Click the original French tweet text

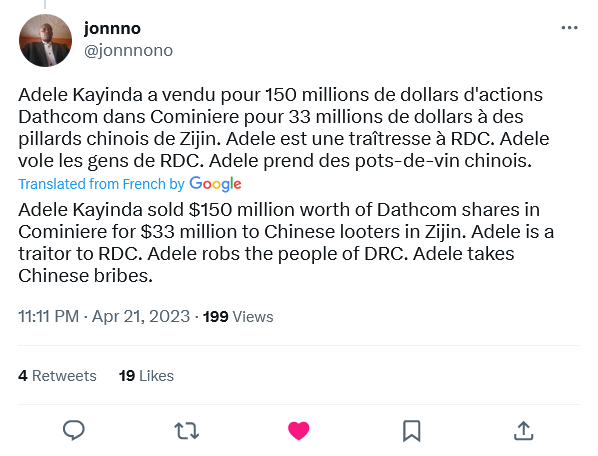[x=284, y=128]
